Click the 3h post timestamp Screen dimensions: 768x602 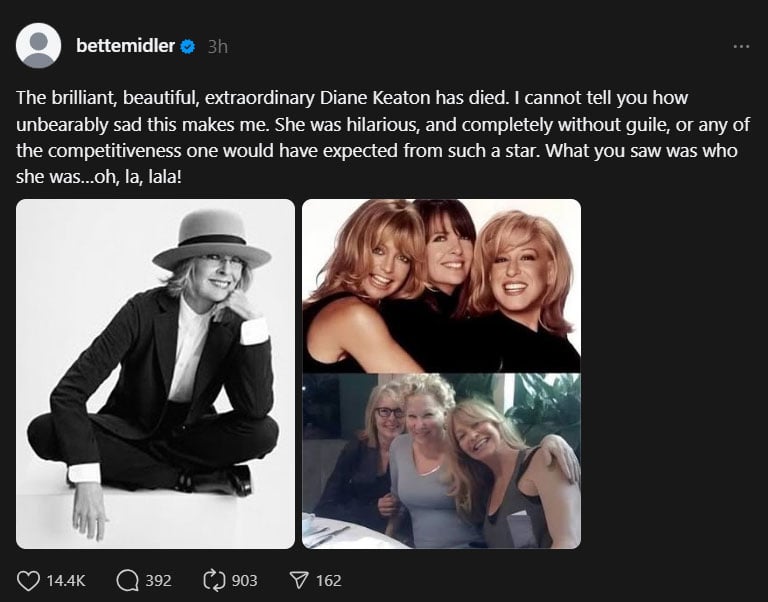click(217, 46)
